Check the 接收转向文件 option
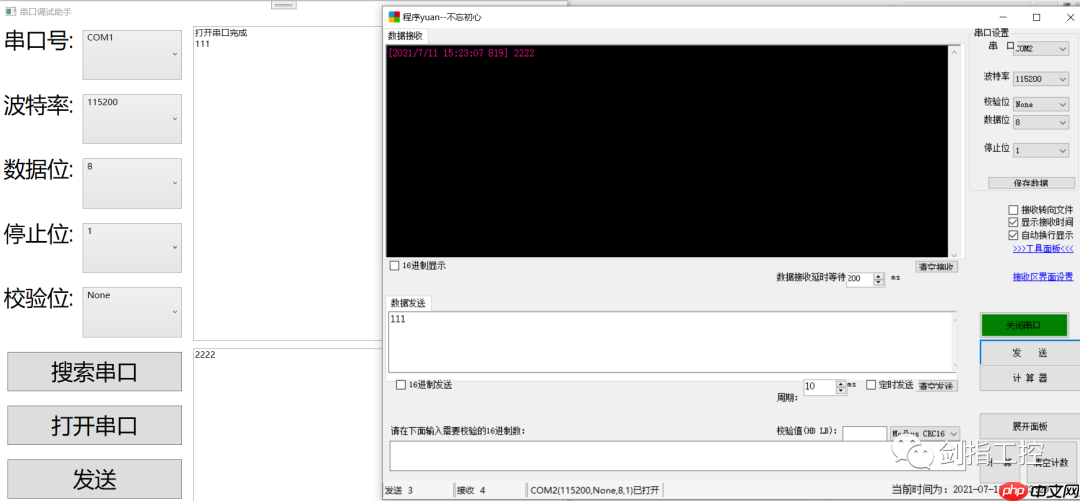 tap(1013, 209)
